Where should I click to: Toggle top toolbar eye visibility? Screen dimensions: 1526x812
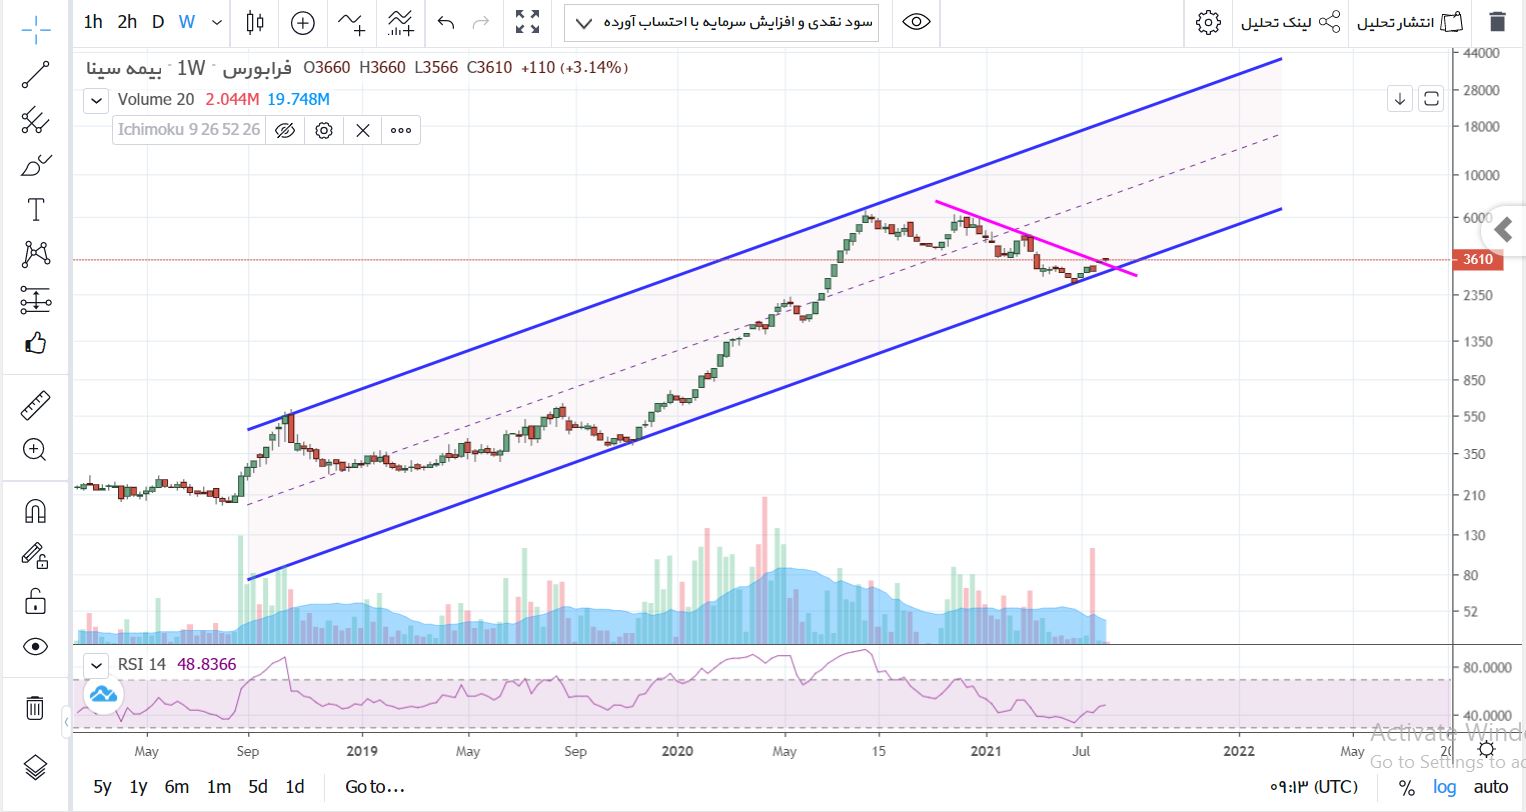click(916, 22)
